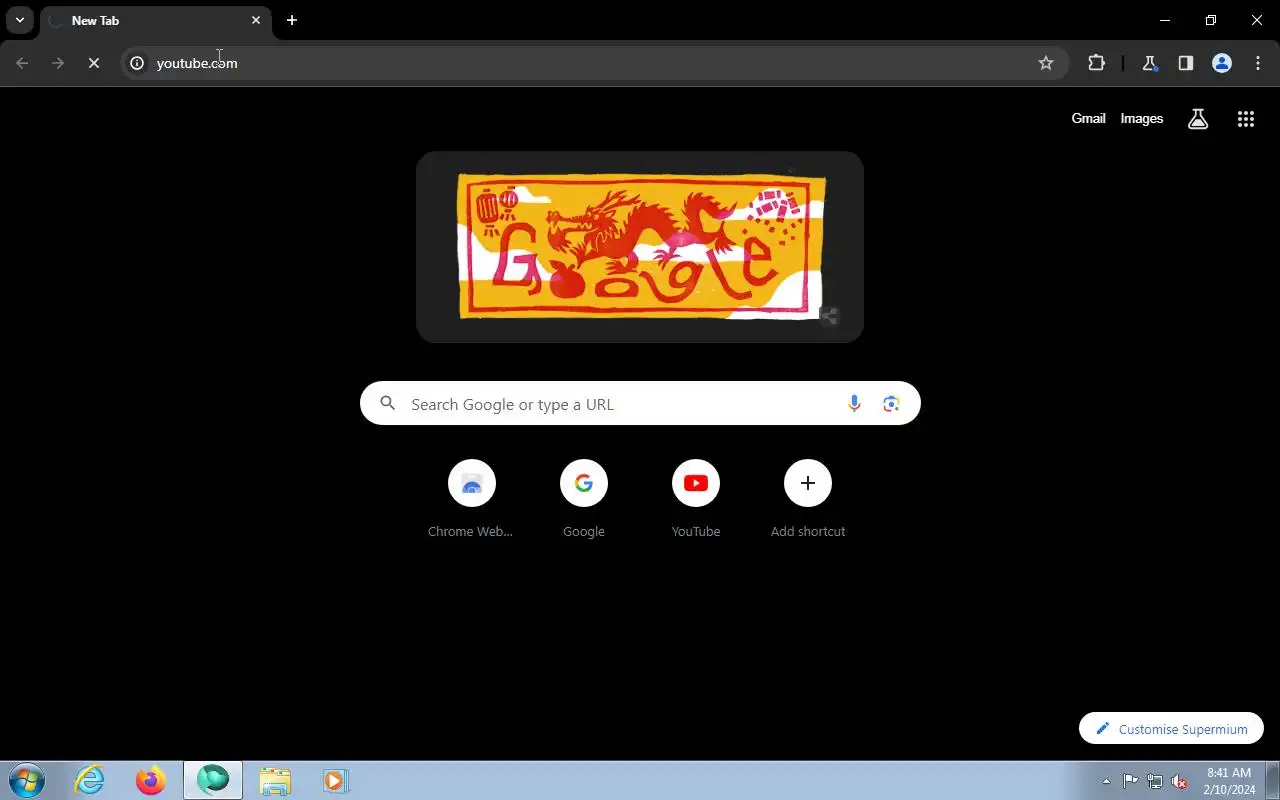This screenshot has width=1280, height=800.
Task: Go back to the previous page
Action: tap(22, 63)
